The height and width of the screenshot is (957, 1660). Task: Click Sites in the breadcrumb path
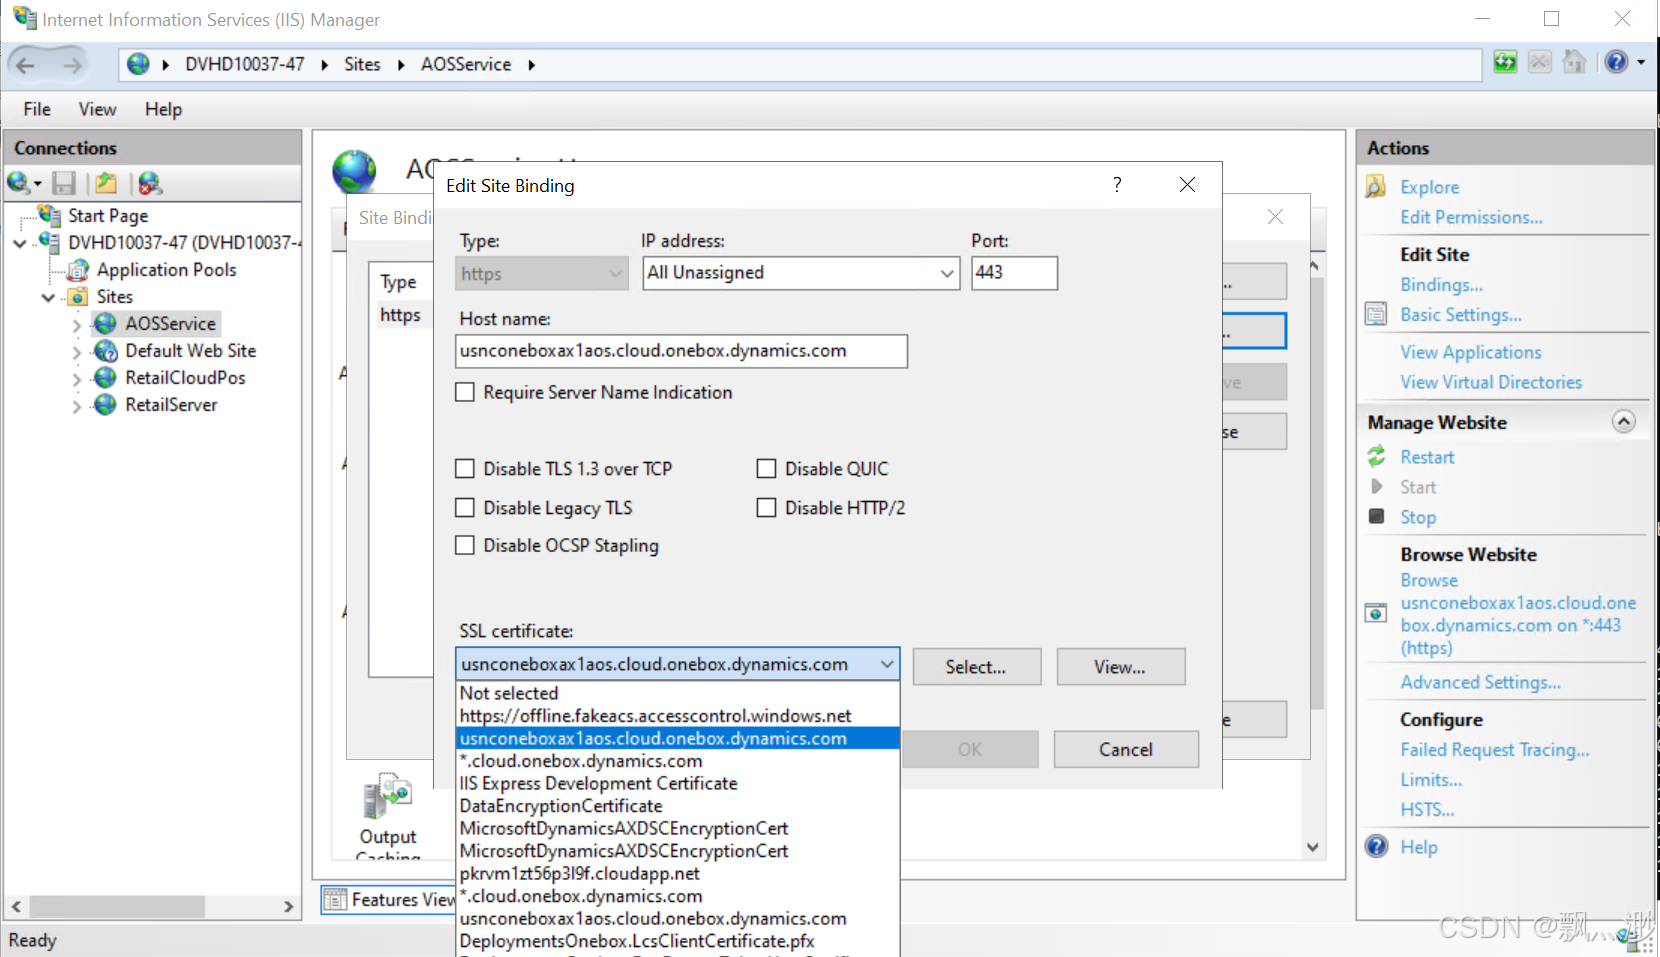(362, 64)
